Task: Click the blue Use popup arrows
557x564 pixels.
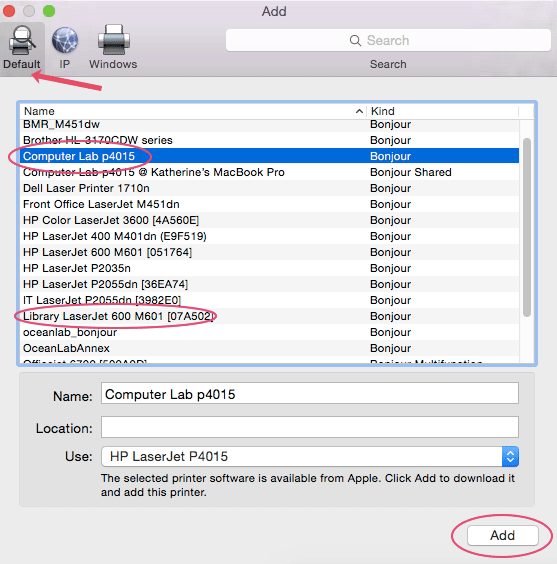Action: click(510, 456)
